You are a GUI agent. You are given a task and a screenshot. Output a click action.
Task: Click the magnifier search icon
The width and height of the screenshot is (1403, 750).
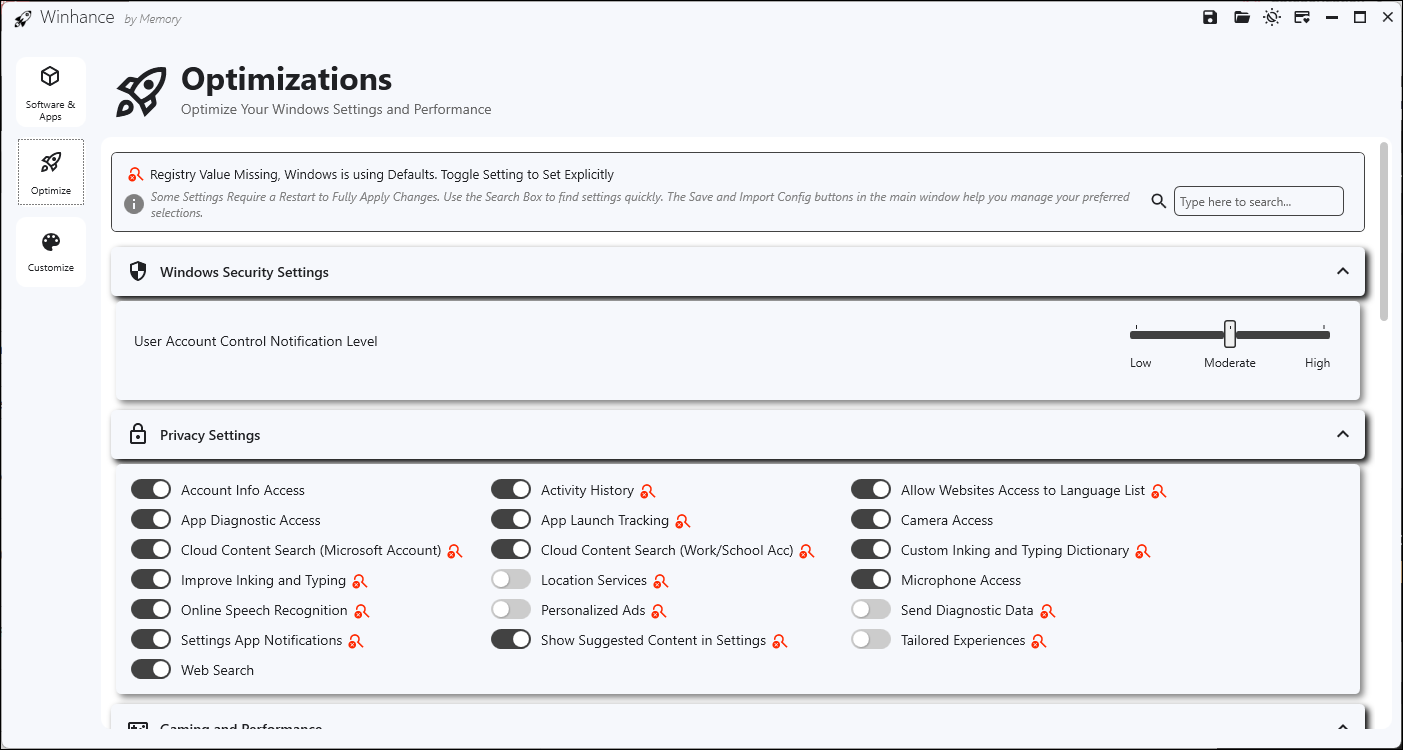1158,201
